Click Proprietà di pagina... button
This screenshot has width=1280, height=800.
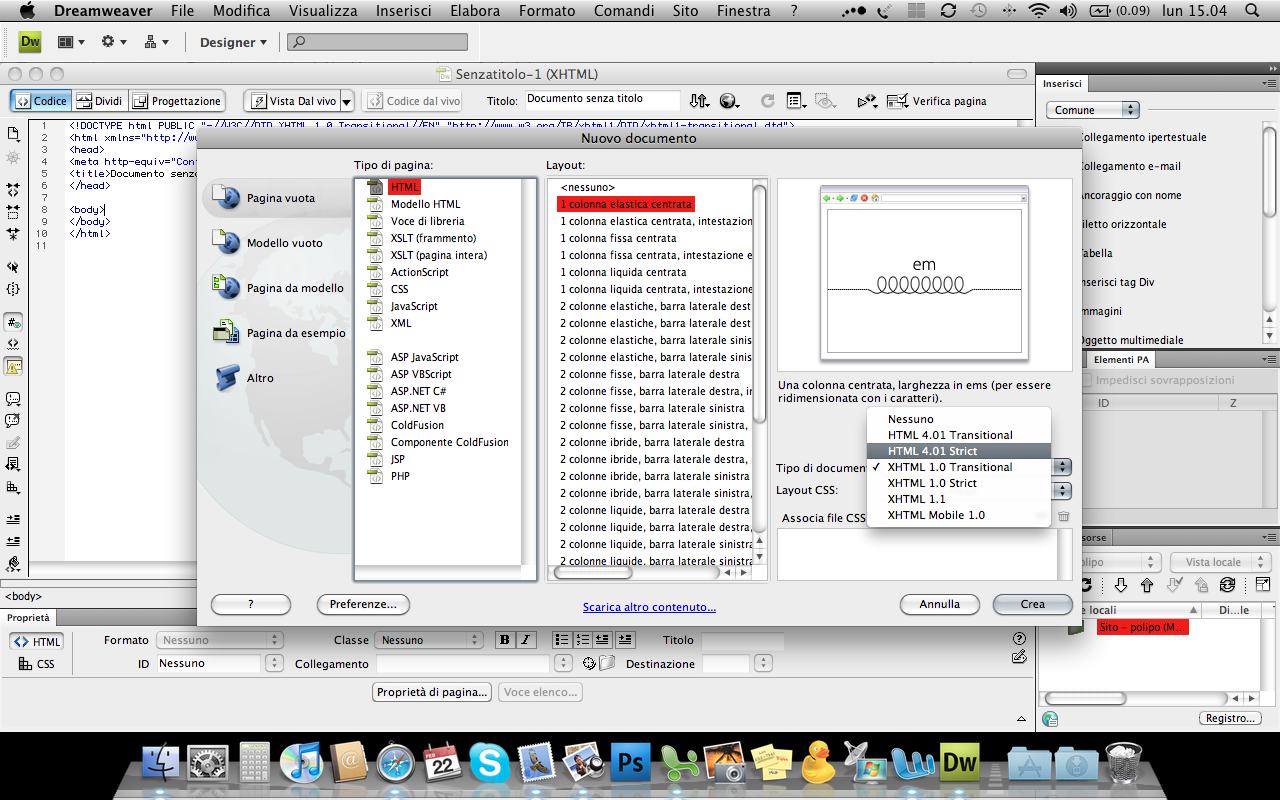pos(432,692)
